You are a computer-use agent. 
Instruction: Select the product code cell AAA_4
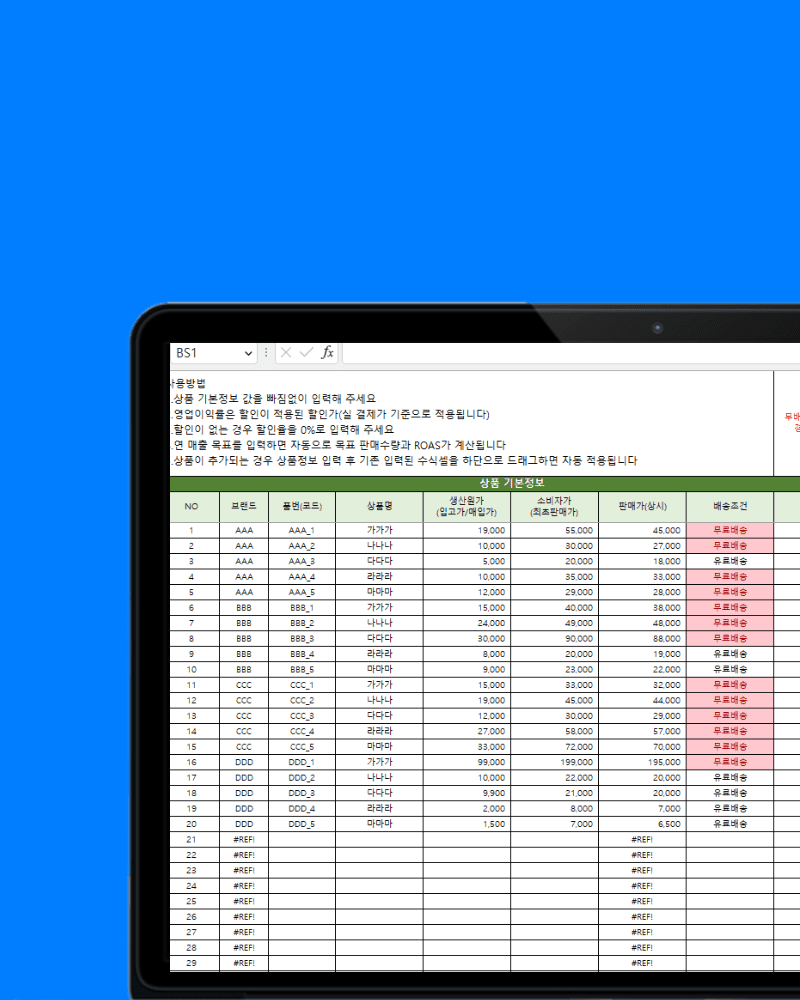(302, 577)
